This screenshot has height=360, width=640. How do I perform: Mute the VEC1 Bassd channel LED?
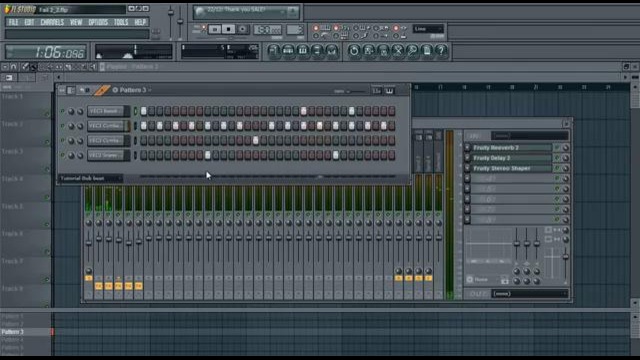(x=62, y=111)
